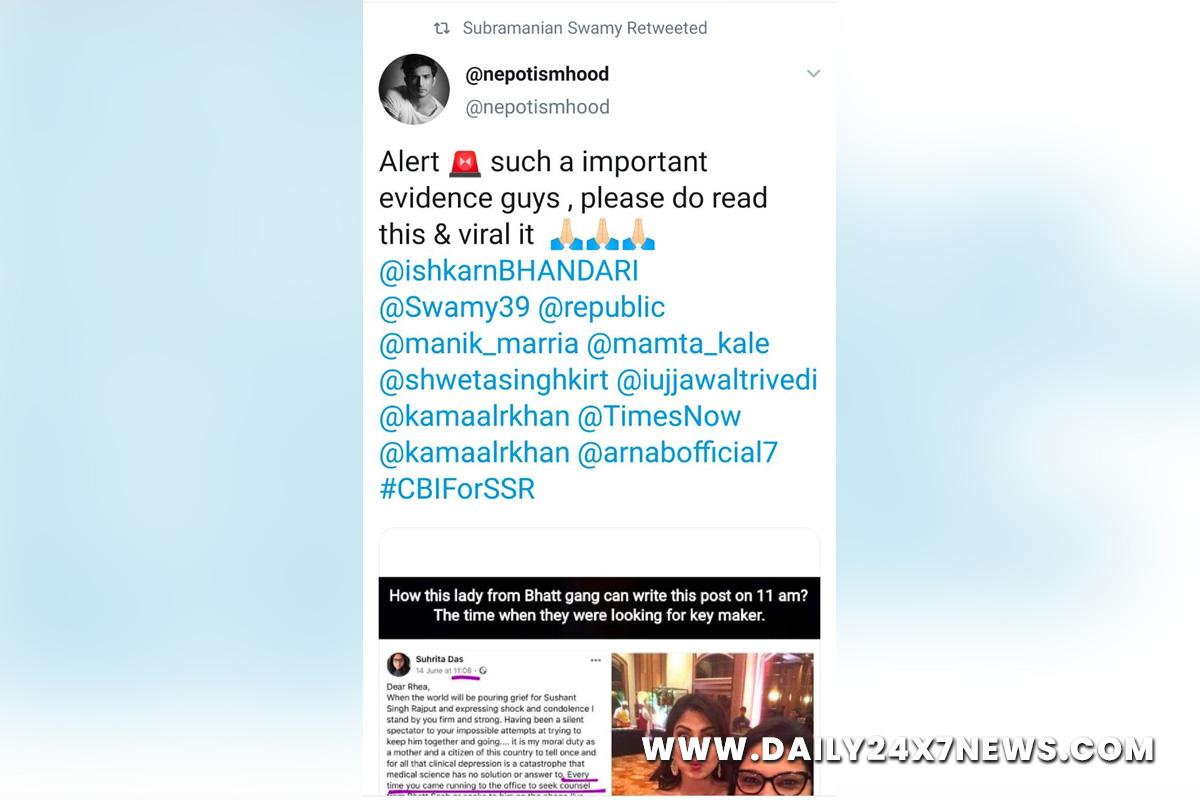1200x800 pixels.
Task: Open the #CBIForSSR hashtag
Action: [x=457, y=488]
